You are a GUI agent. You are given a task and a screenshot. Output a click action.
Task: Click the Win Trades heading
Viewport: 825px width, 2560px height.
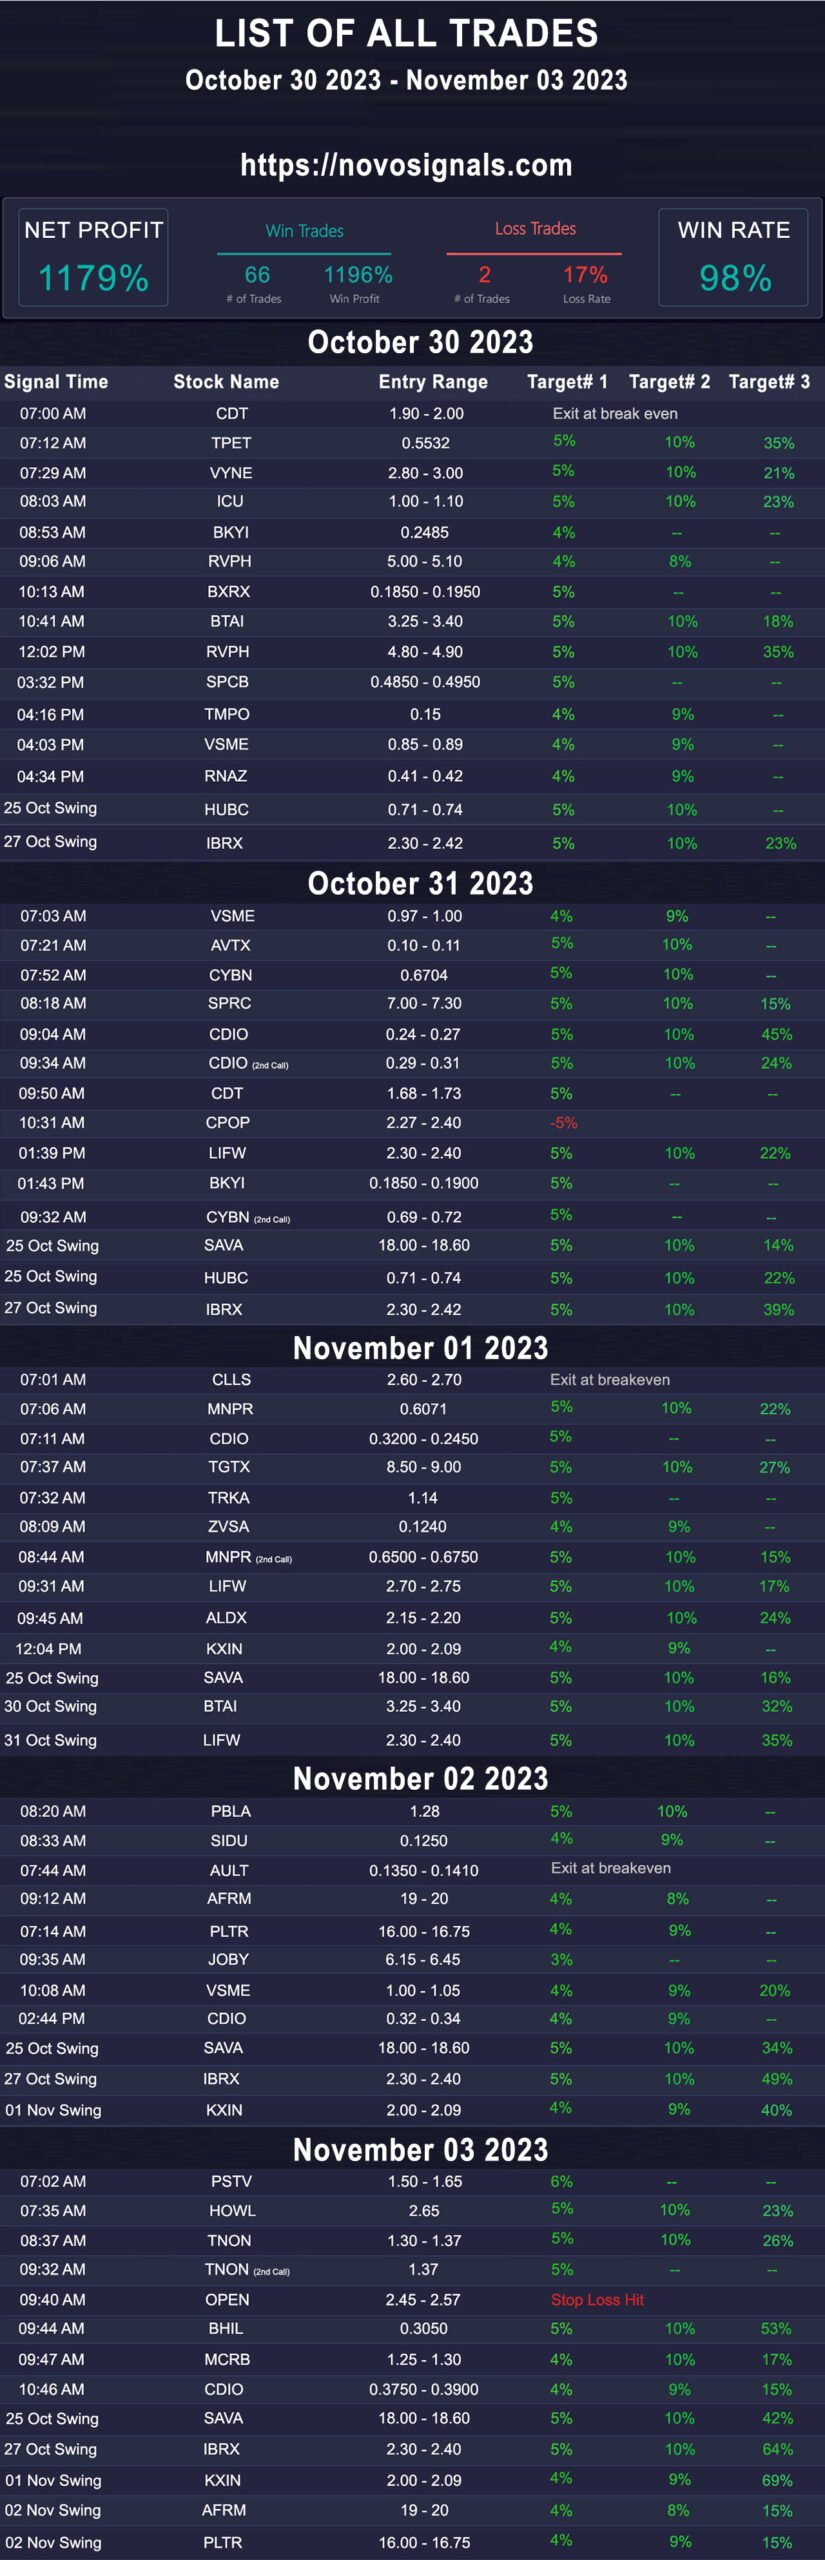pos(304,231)
